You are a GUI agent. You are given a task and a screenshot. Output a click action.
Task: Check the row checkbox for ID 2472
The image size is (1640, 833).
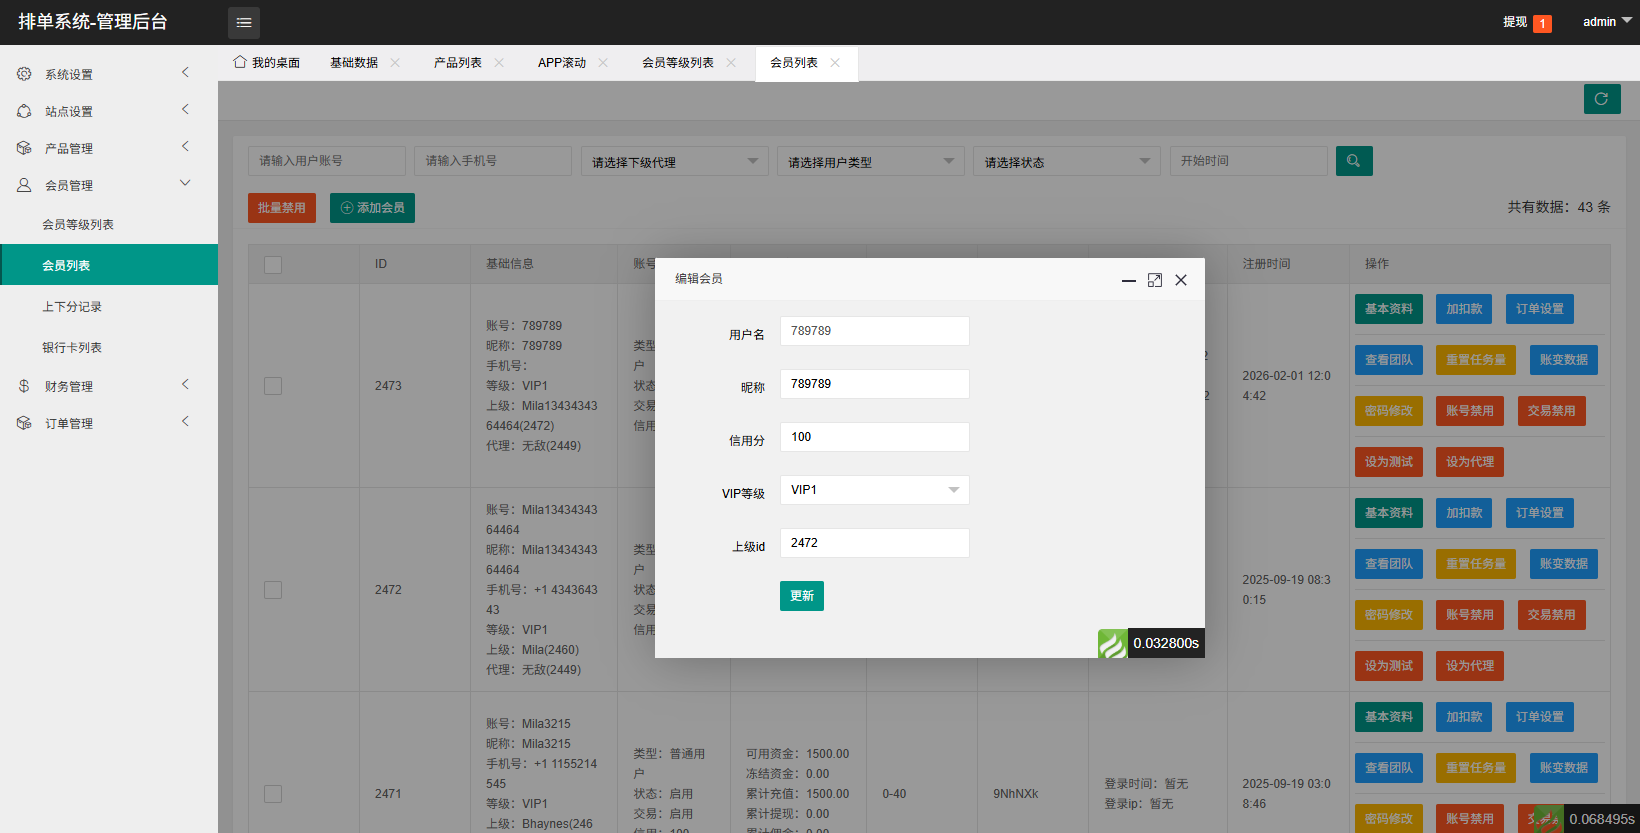coord(273,590)
